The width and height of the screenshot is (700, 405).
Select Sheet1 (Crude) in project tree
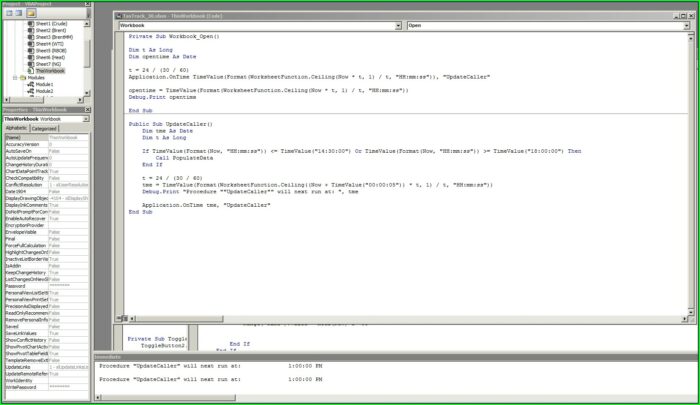point(51,24)
